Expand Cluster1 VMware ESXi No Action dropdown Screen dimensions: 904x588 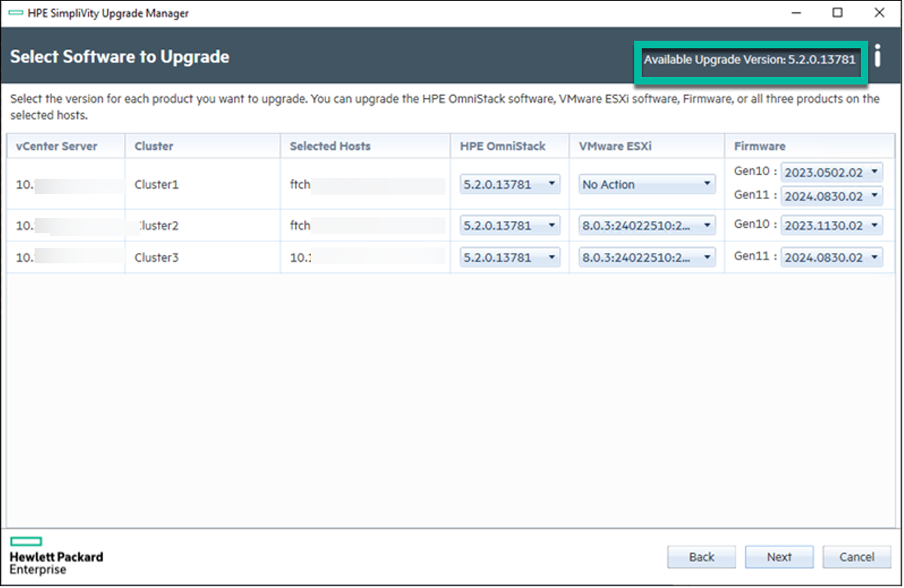pos(647,184)
